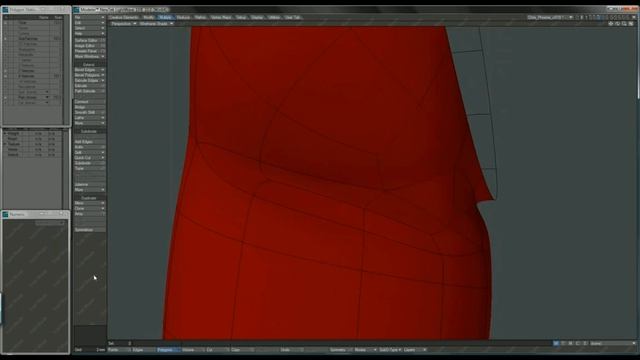Click the viewport maximize icon

631,24
